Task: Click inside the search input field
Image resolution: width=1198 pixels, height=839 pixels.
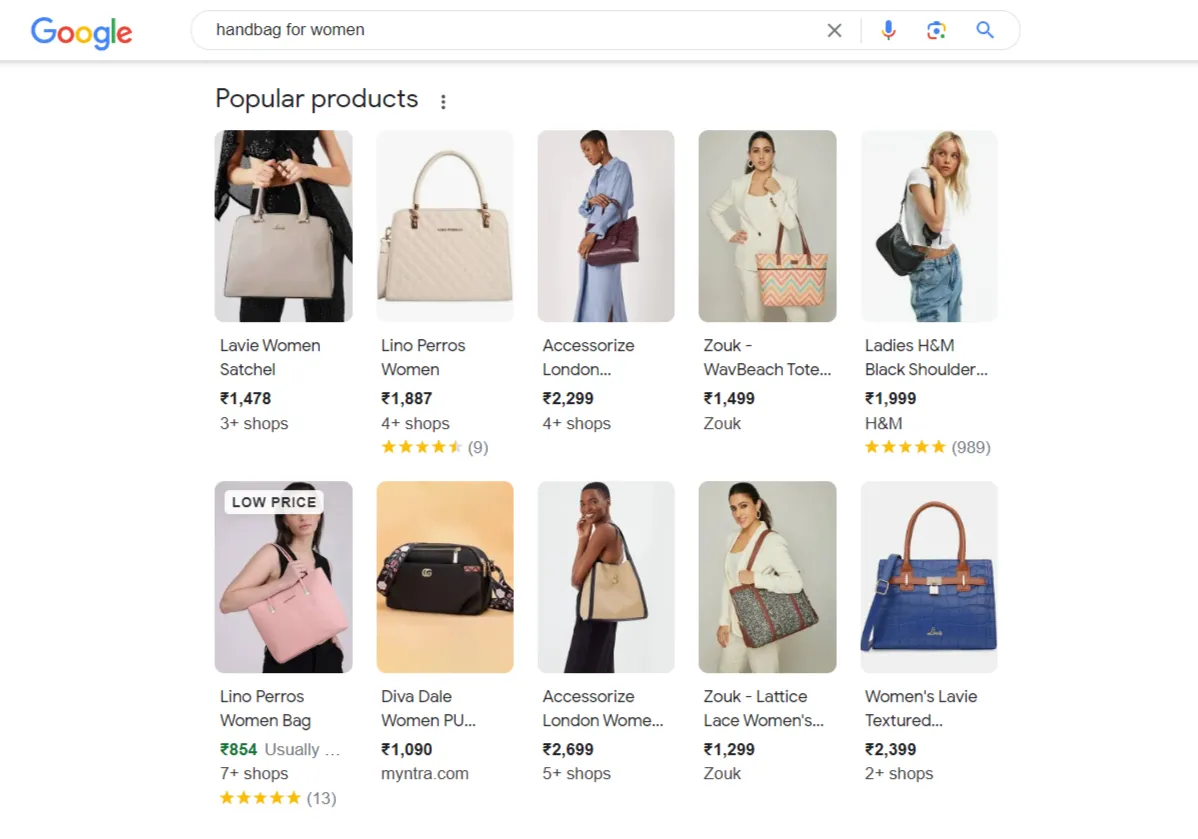Action: point(500,30)
